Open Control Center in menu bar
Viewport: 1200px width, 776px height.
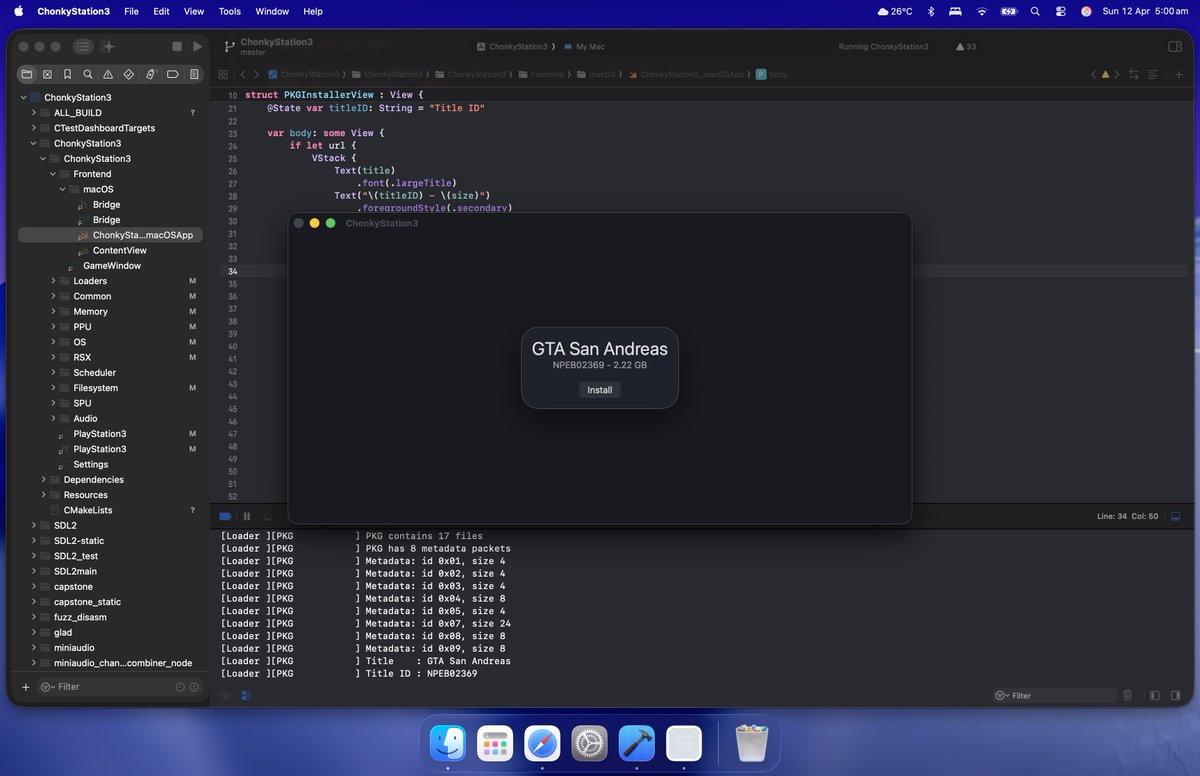pos(1060,11)
